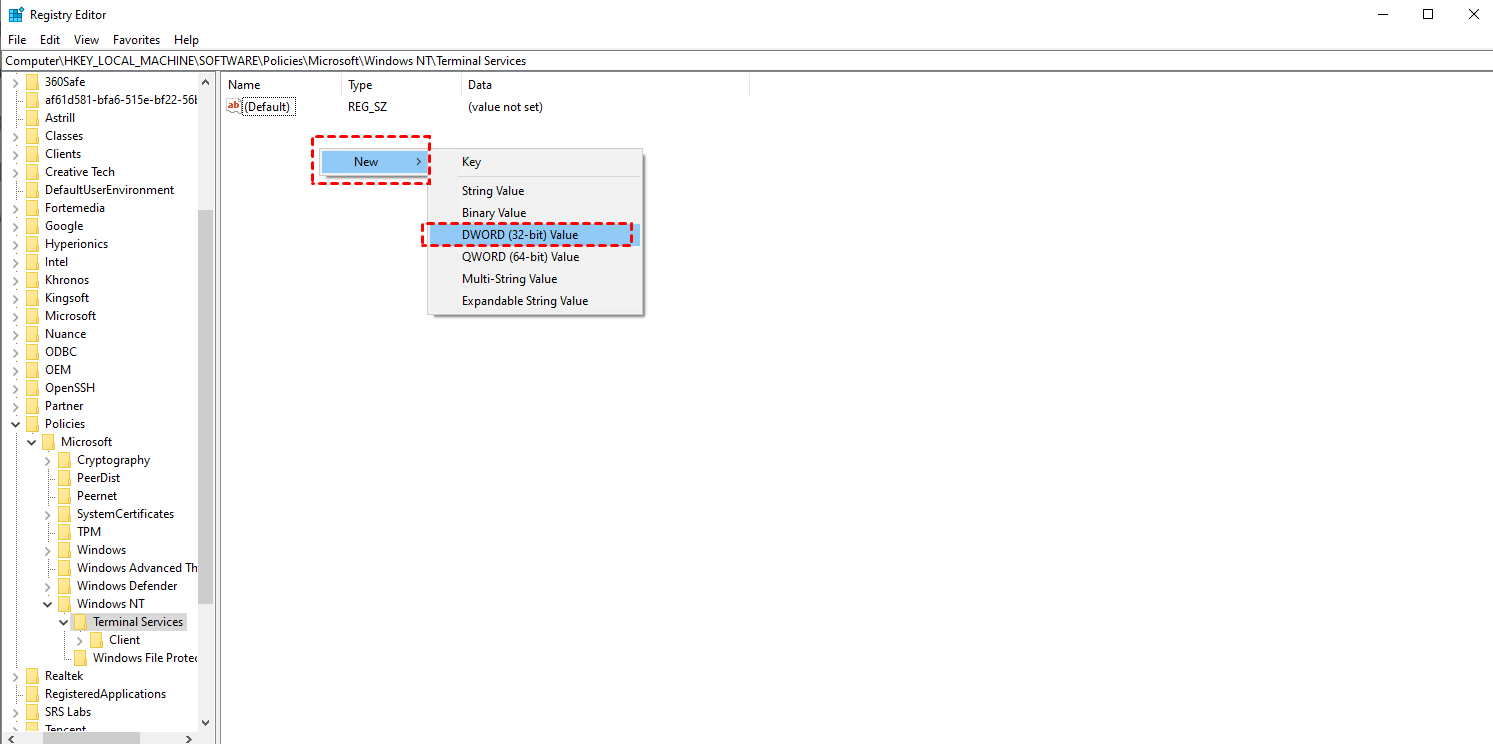
Task: Open the View menu
Action: (x=87, y=40)
